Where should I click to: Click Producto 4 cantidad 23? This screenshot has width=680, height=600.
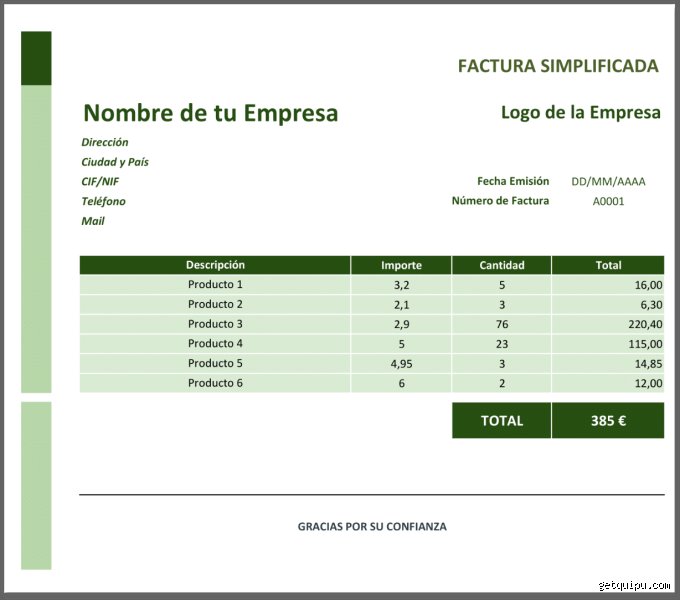[x=502, y=344]
